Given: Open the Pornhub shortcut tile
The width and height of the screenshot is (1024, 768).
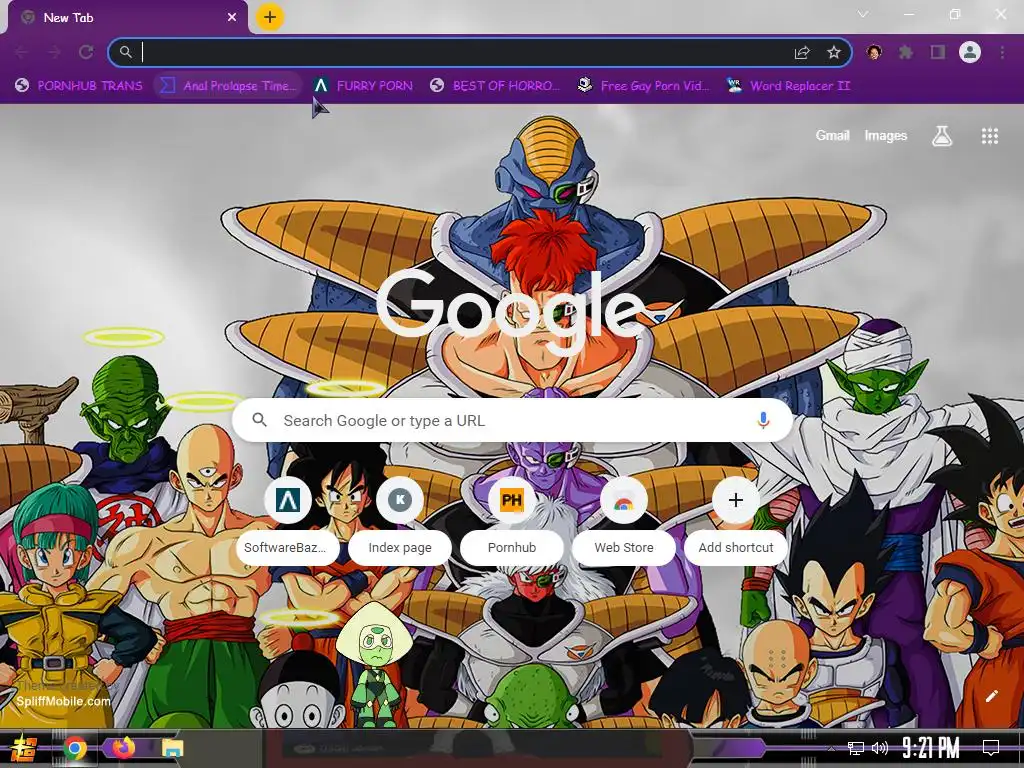Looking at the screenshot, I should tap(511, 519).
